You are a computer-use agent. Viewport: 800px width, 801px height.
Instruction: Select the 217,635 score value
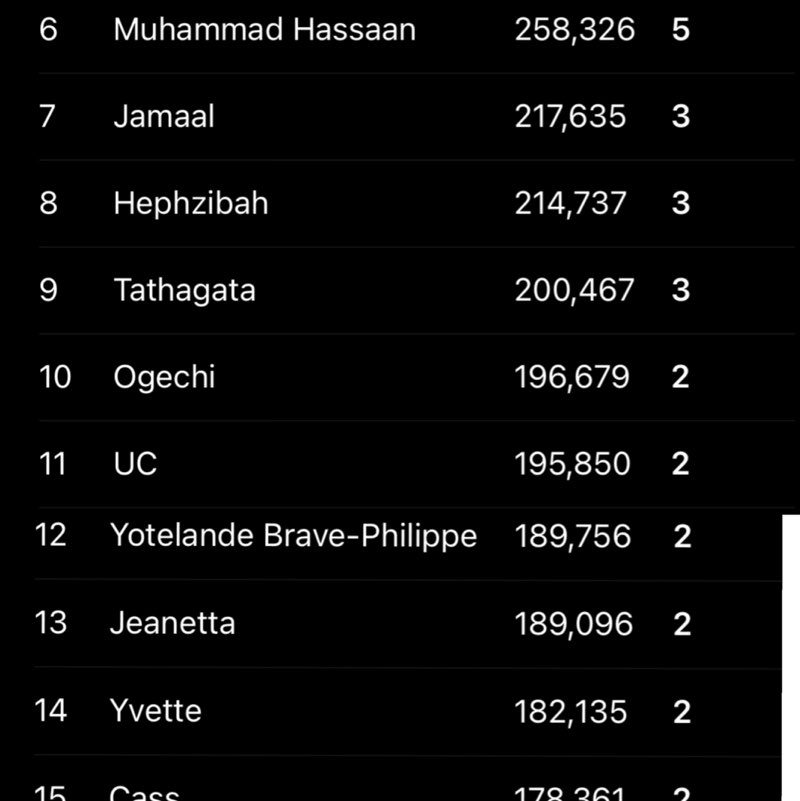pyautogui.click(x=570, y=117)
